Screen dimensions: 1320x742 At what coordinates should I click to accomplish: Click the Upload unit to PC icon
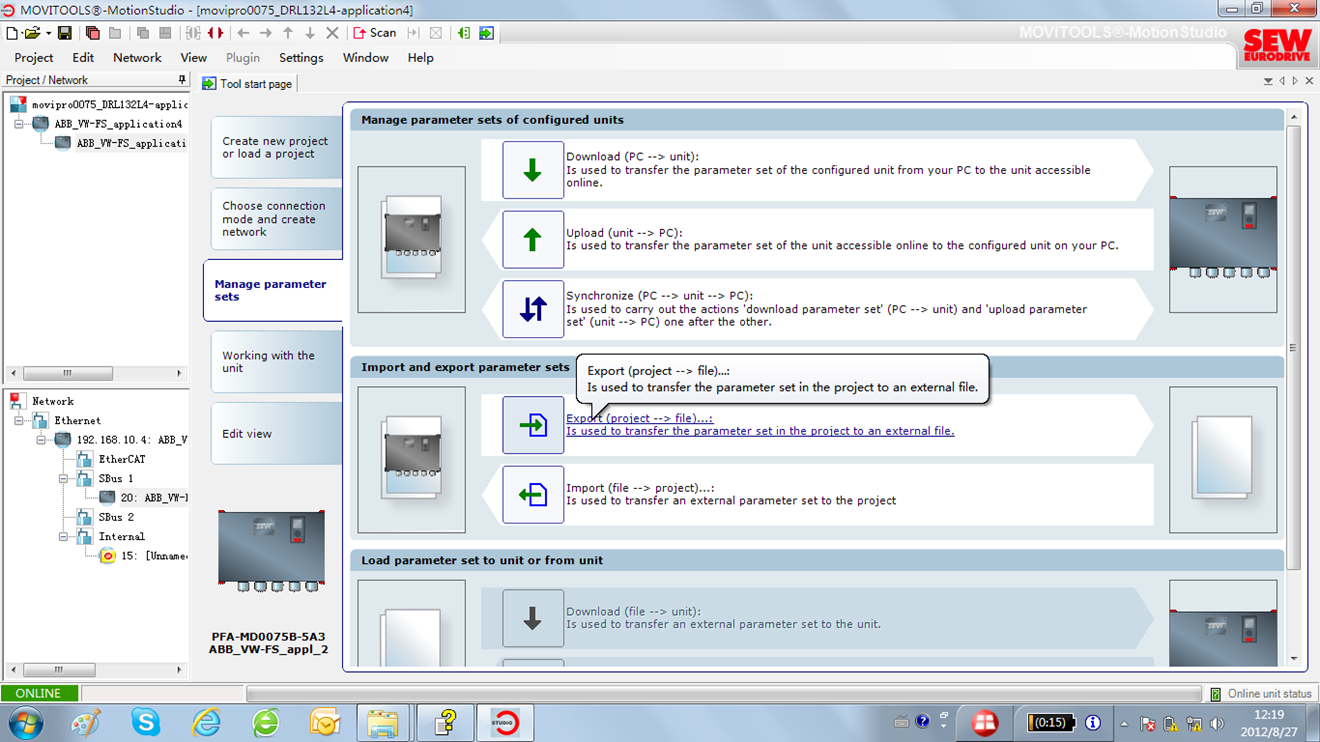pyautogui.click(x=532, y=240)
